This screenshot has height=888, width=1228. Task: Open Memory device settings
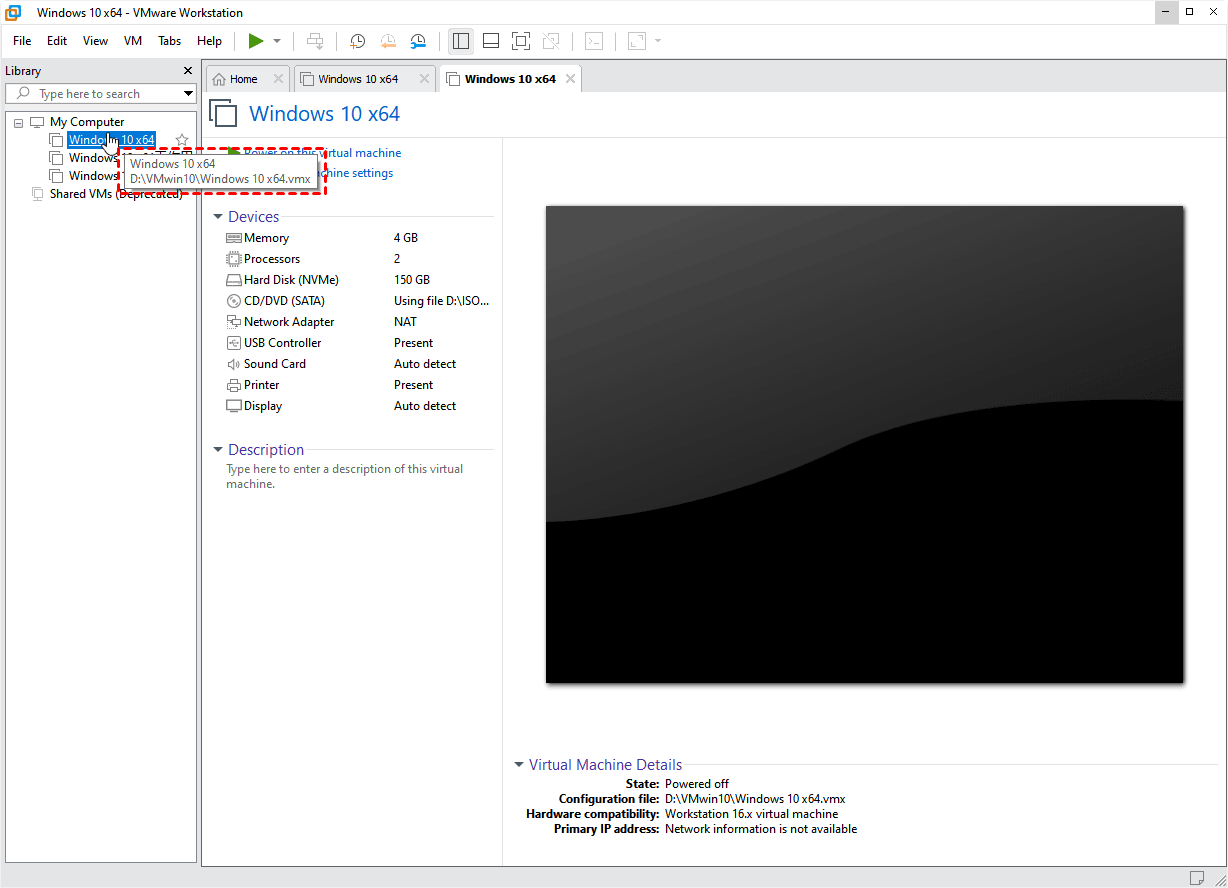[x=263, y=237]
